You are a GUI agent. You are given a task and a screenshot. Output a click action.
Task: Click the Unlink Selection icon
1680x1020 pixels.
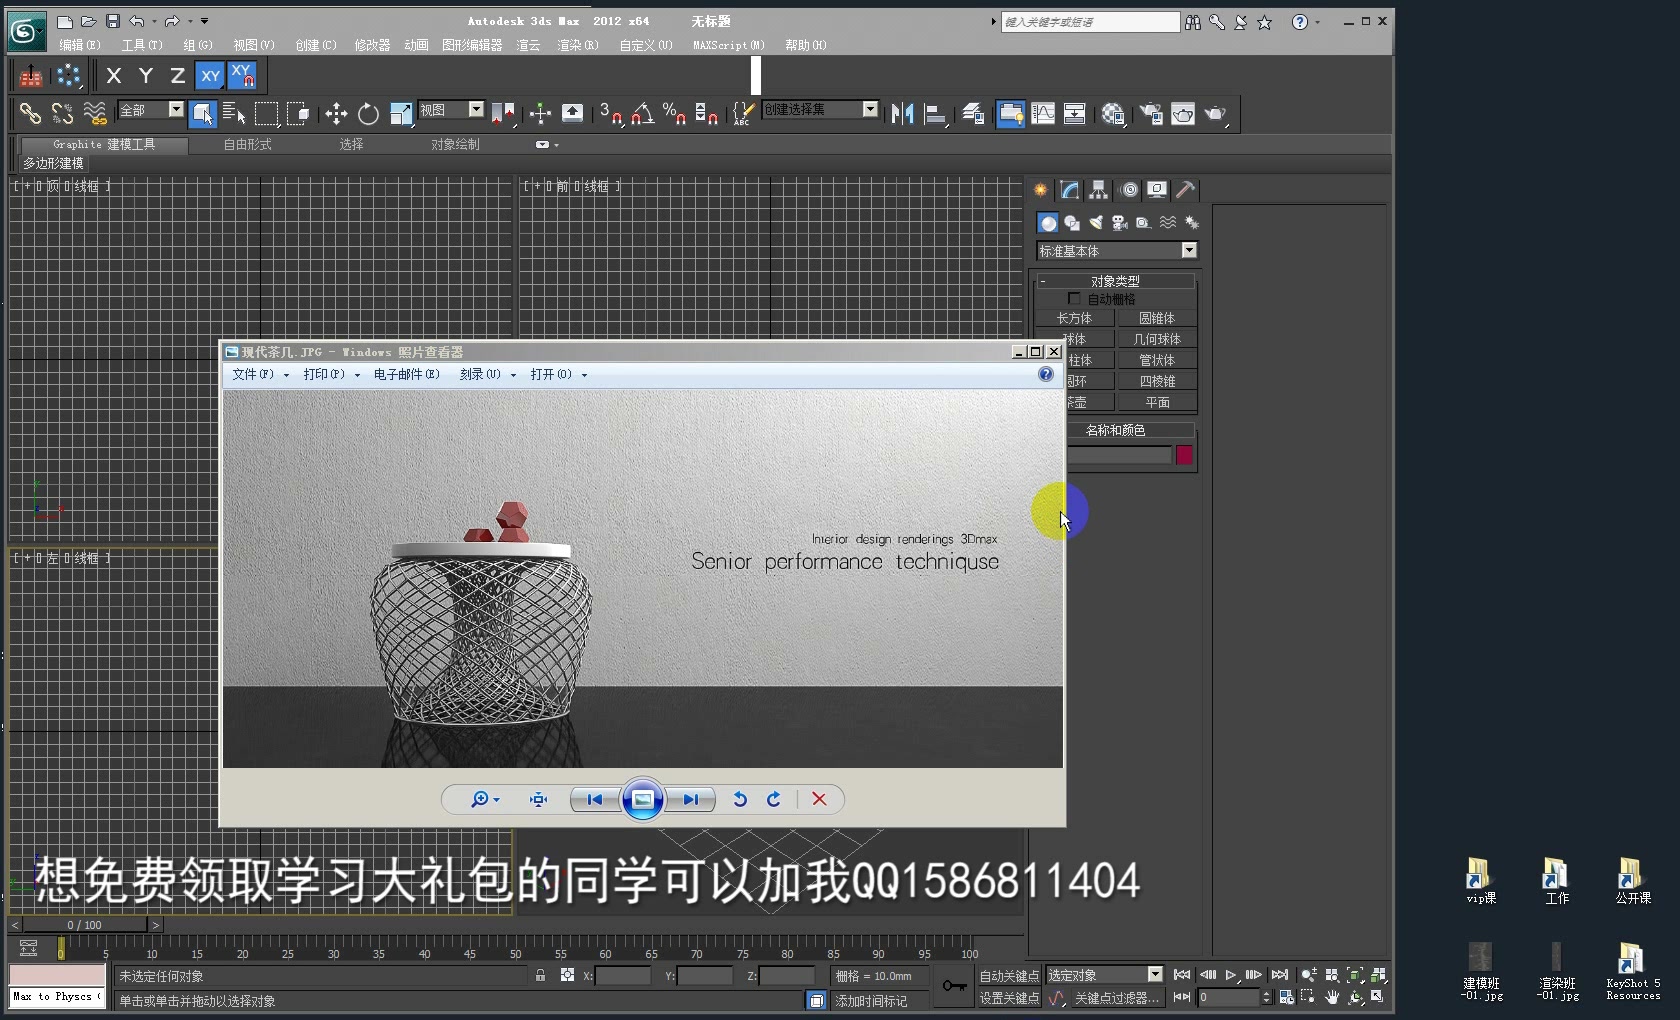(x=62, y=114)
